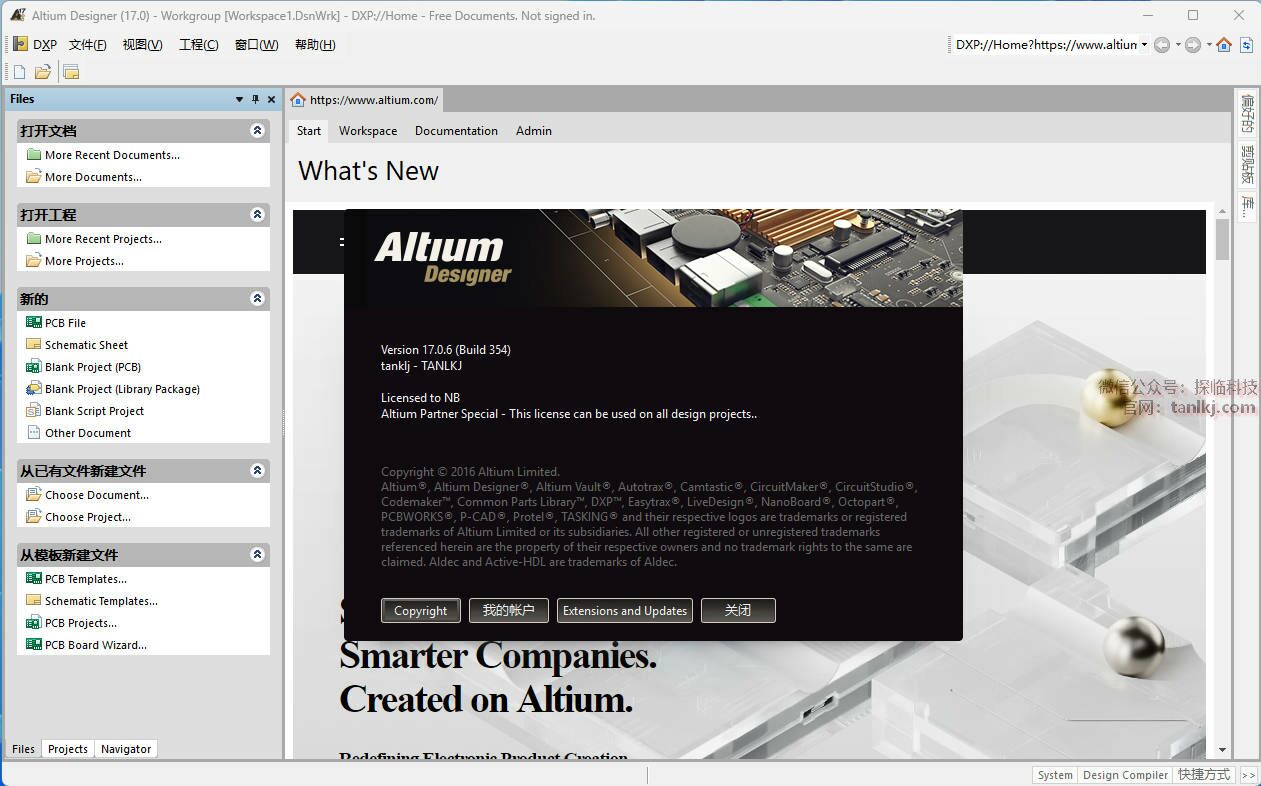Click the scrollbar down arrow
This screenshot has width=1261, height=786.
[1222, 750]
